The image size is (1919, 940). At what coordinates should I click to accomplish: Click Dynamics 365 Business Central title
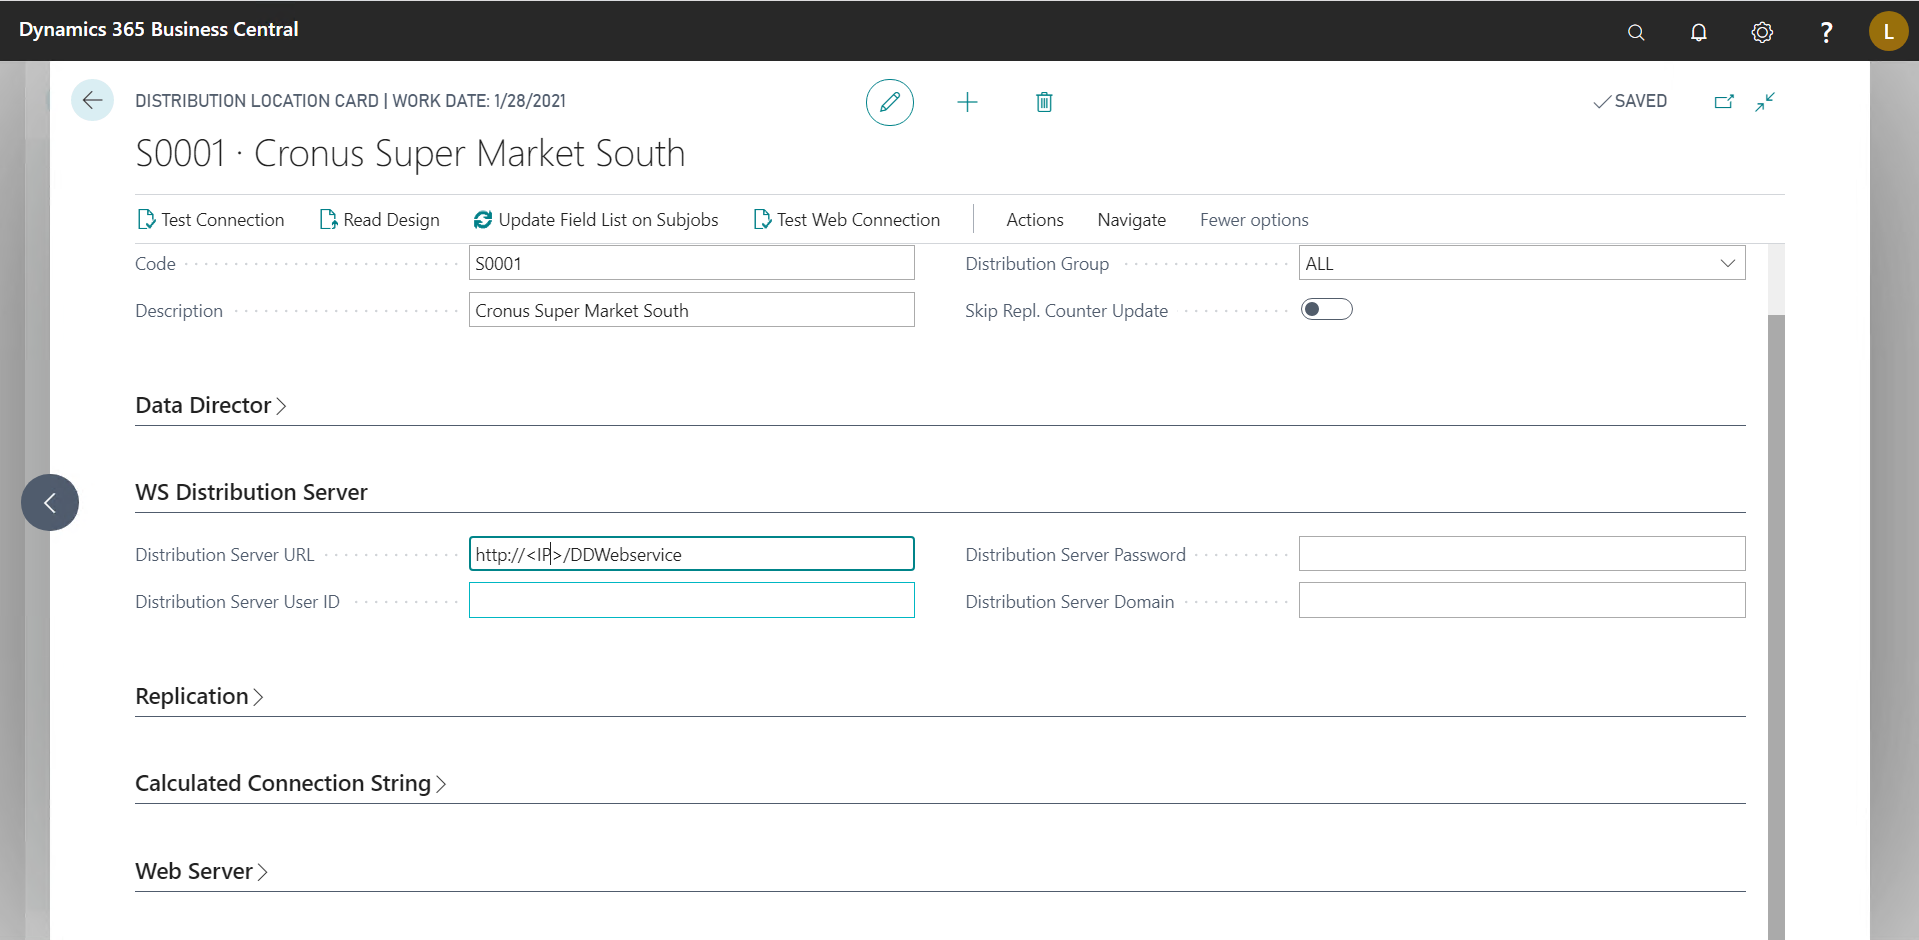click(x=158, y=30)
